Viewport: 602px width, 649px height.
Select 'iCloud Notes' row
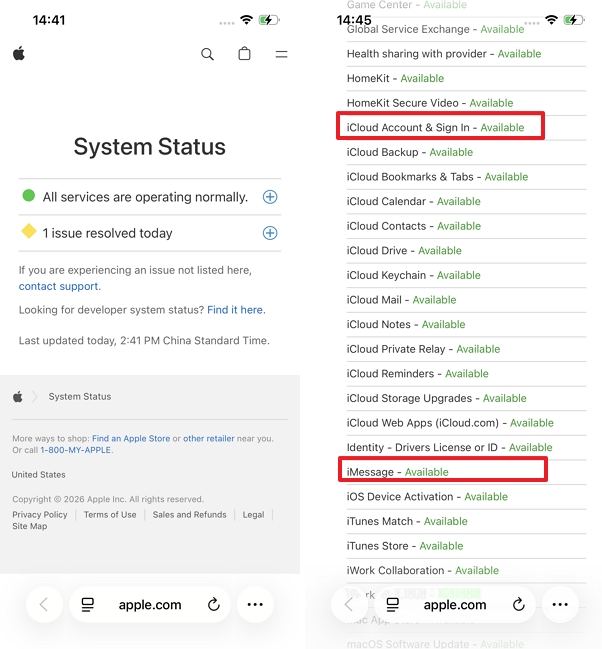467,324
